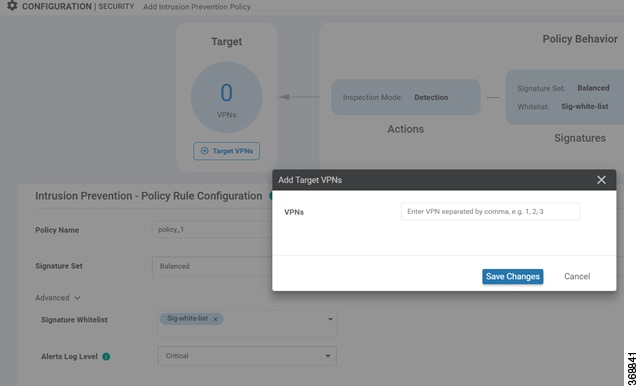Click the arrow pointing to Target panel
This screenshot has height=386, width=636.
pyautogui.click(x=299, y=97)
